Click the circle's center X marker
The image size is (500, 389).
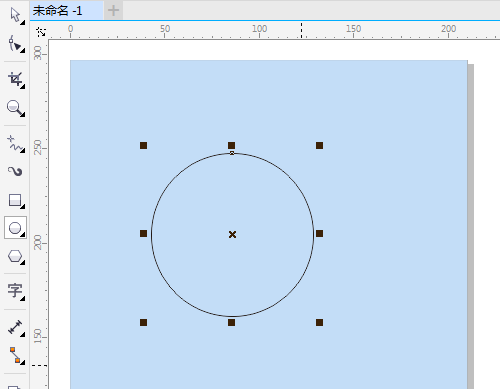232,234
